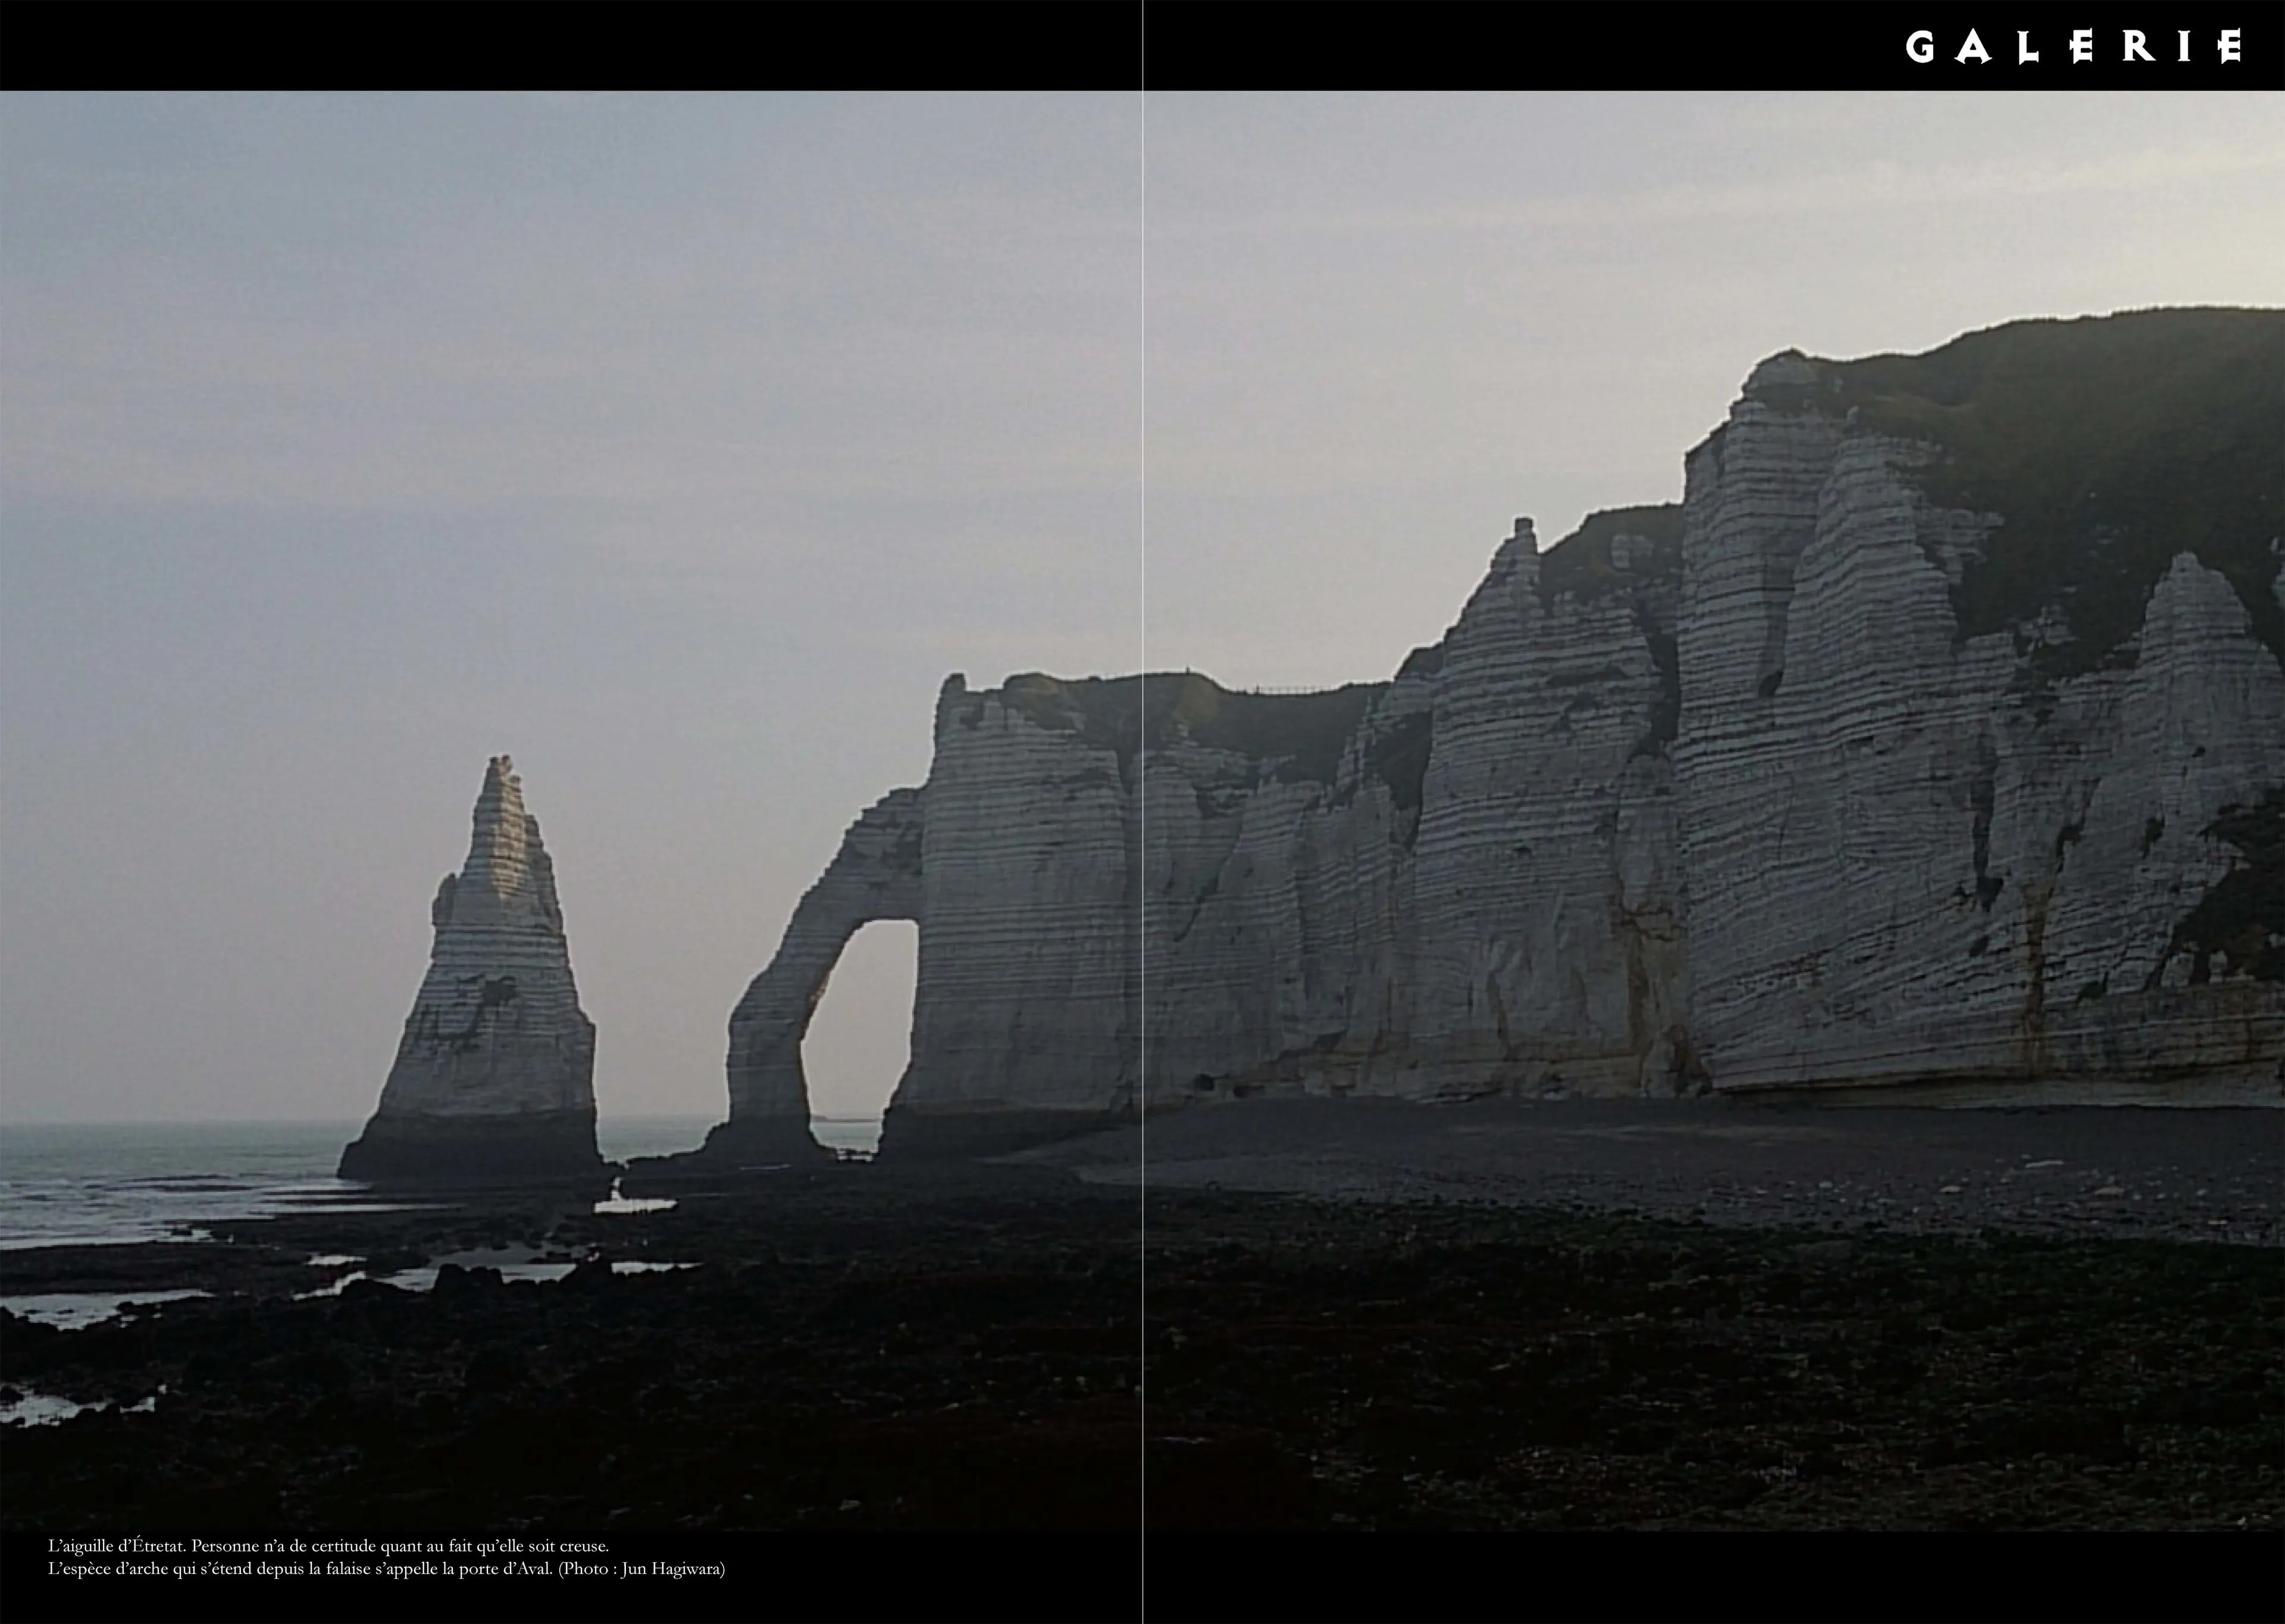Click the caption line mentioning porte d'Aval
The height and width of the screenshot is (1624, 2285).
pos(386,1569)
